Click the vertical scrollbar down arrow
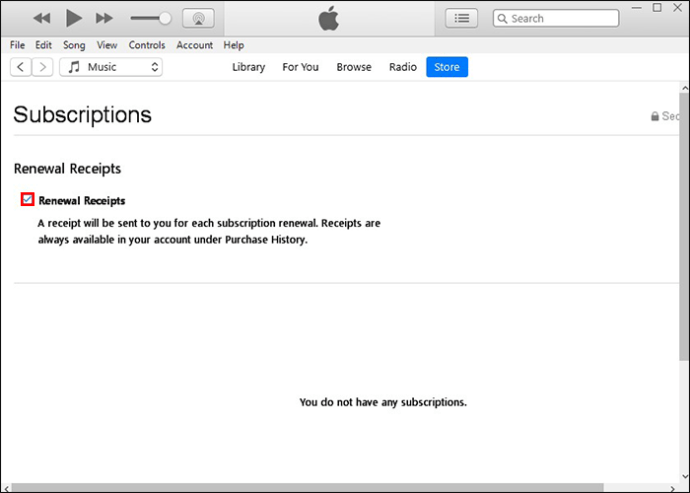The image size is (690, 493). click(685, 477)
